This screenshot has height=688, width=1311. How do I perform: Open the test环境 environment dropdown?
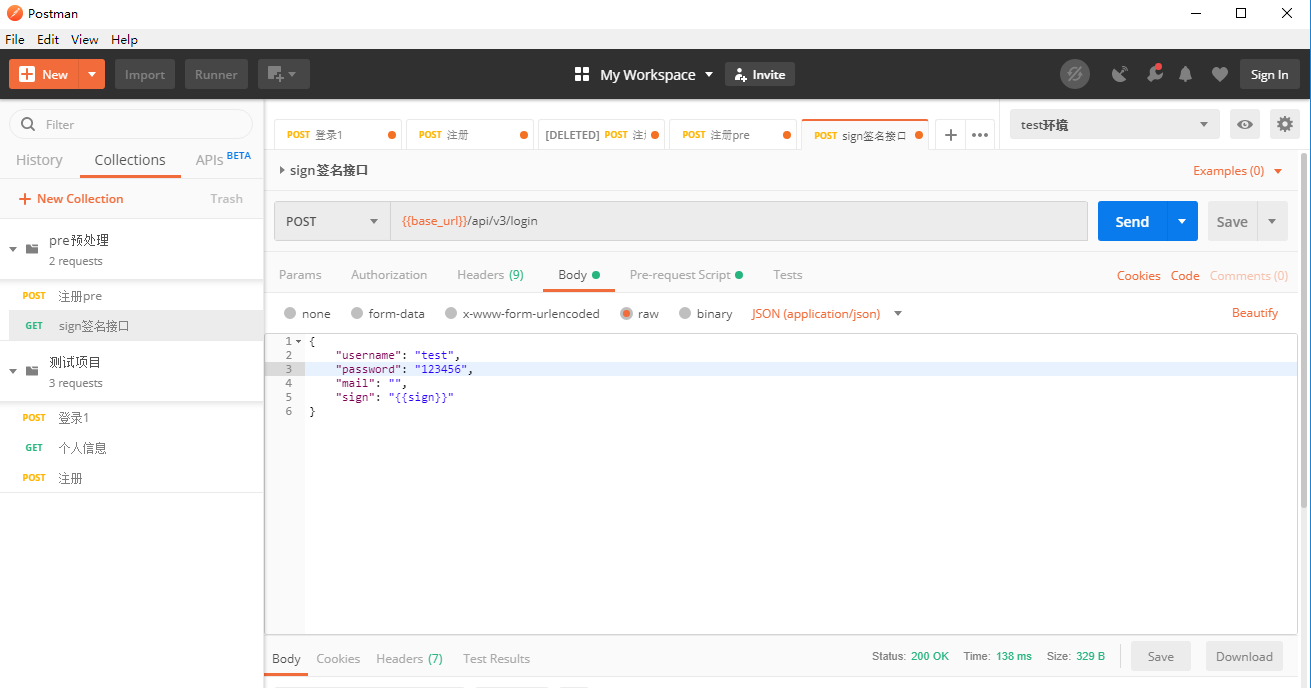coord(1114,125)
